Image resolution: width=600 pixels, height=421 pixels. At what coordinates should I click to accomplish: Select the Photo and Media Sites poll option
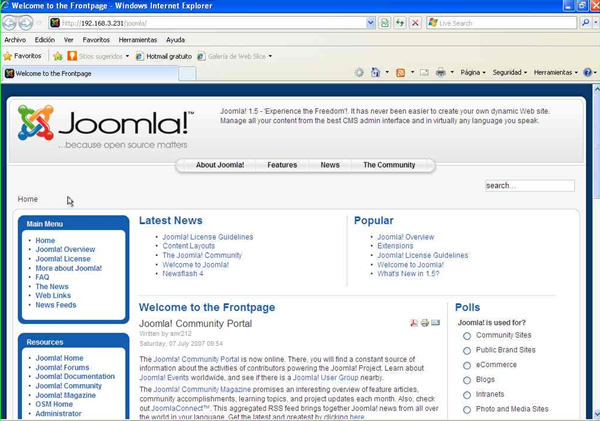click(x=467, y=410)
